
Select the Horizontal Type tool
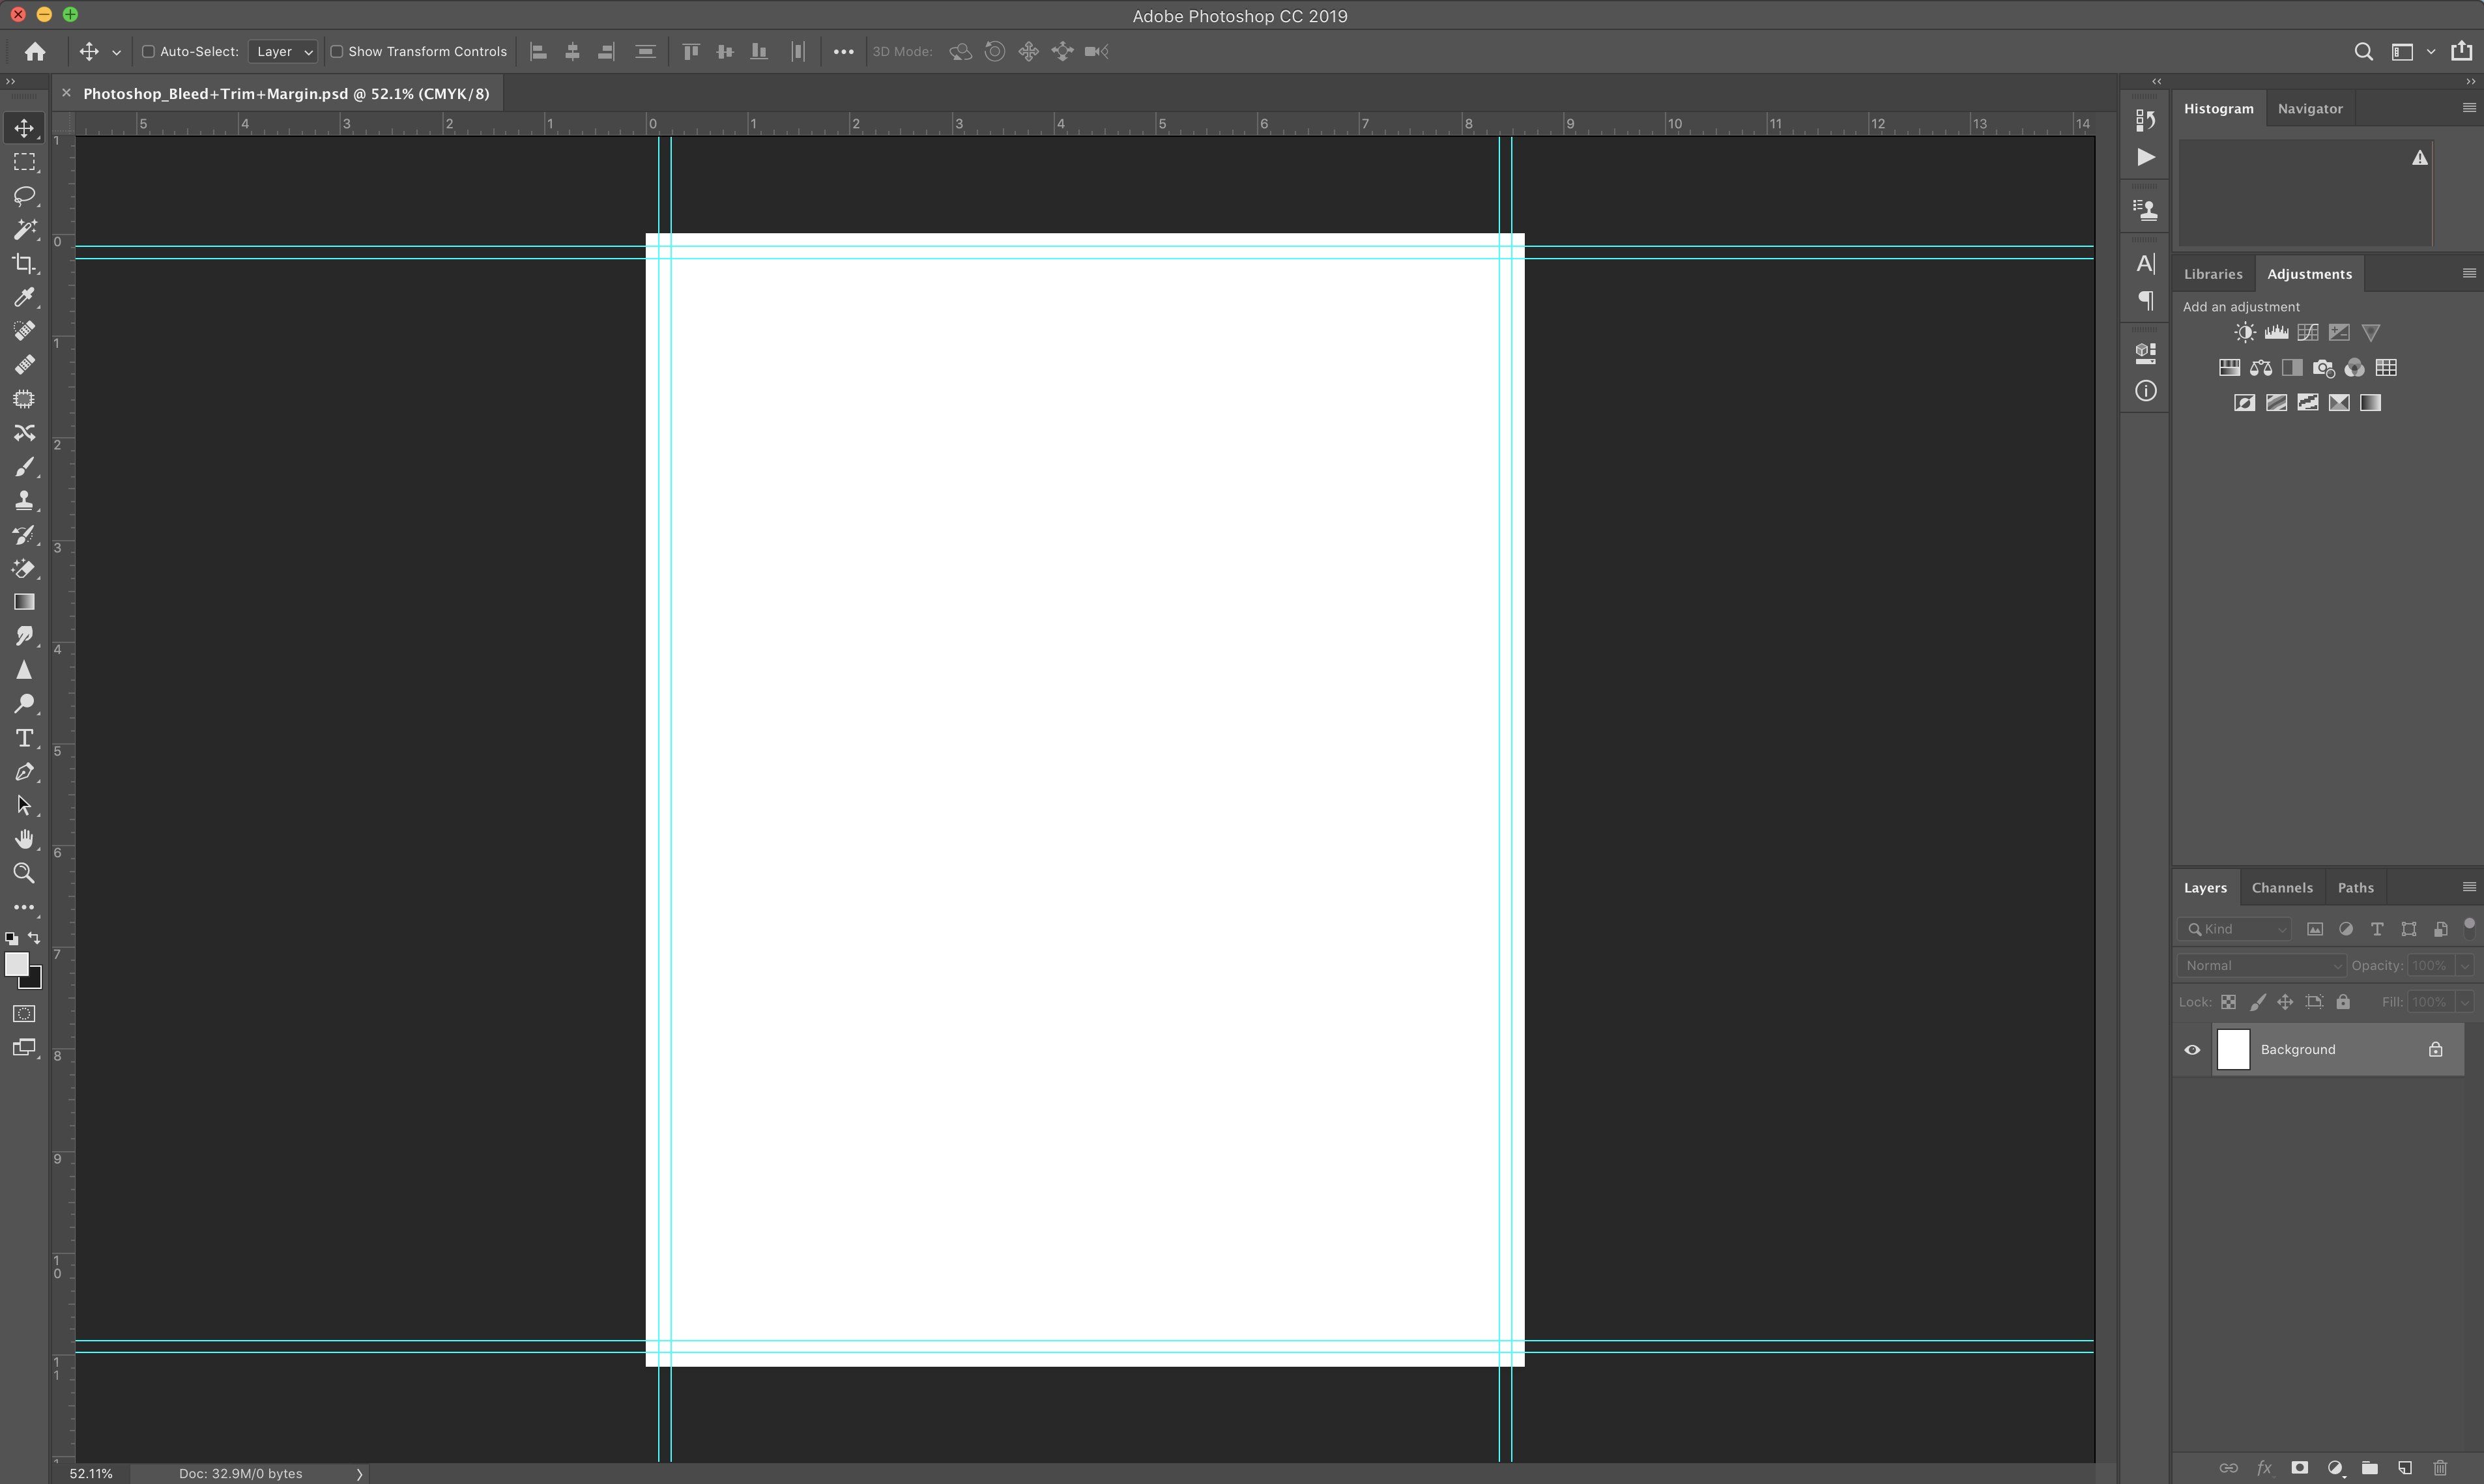[x=25, y=738]
